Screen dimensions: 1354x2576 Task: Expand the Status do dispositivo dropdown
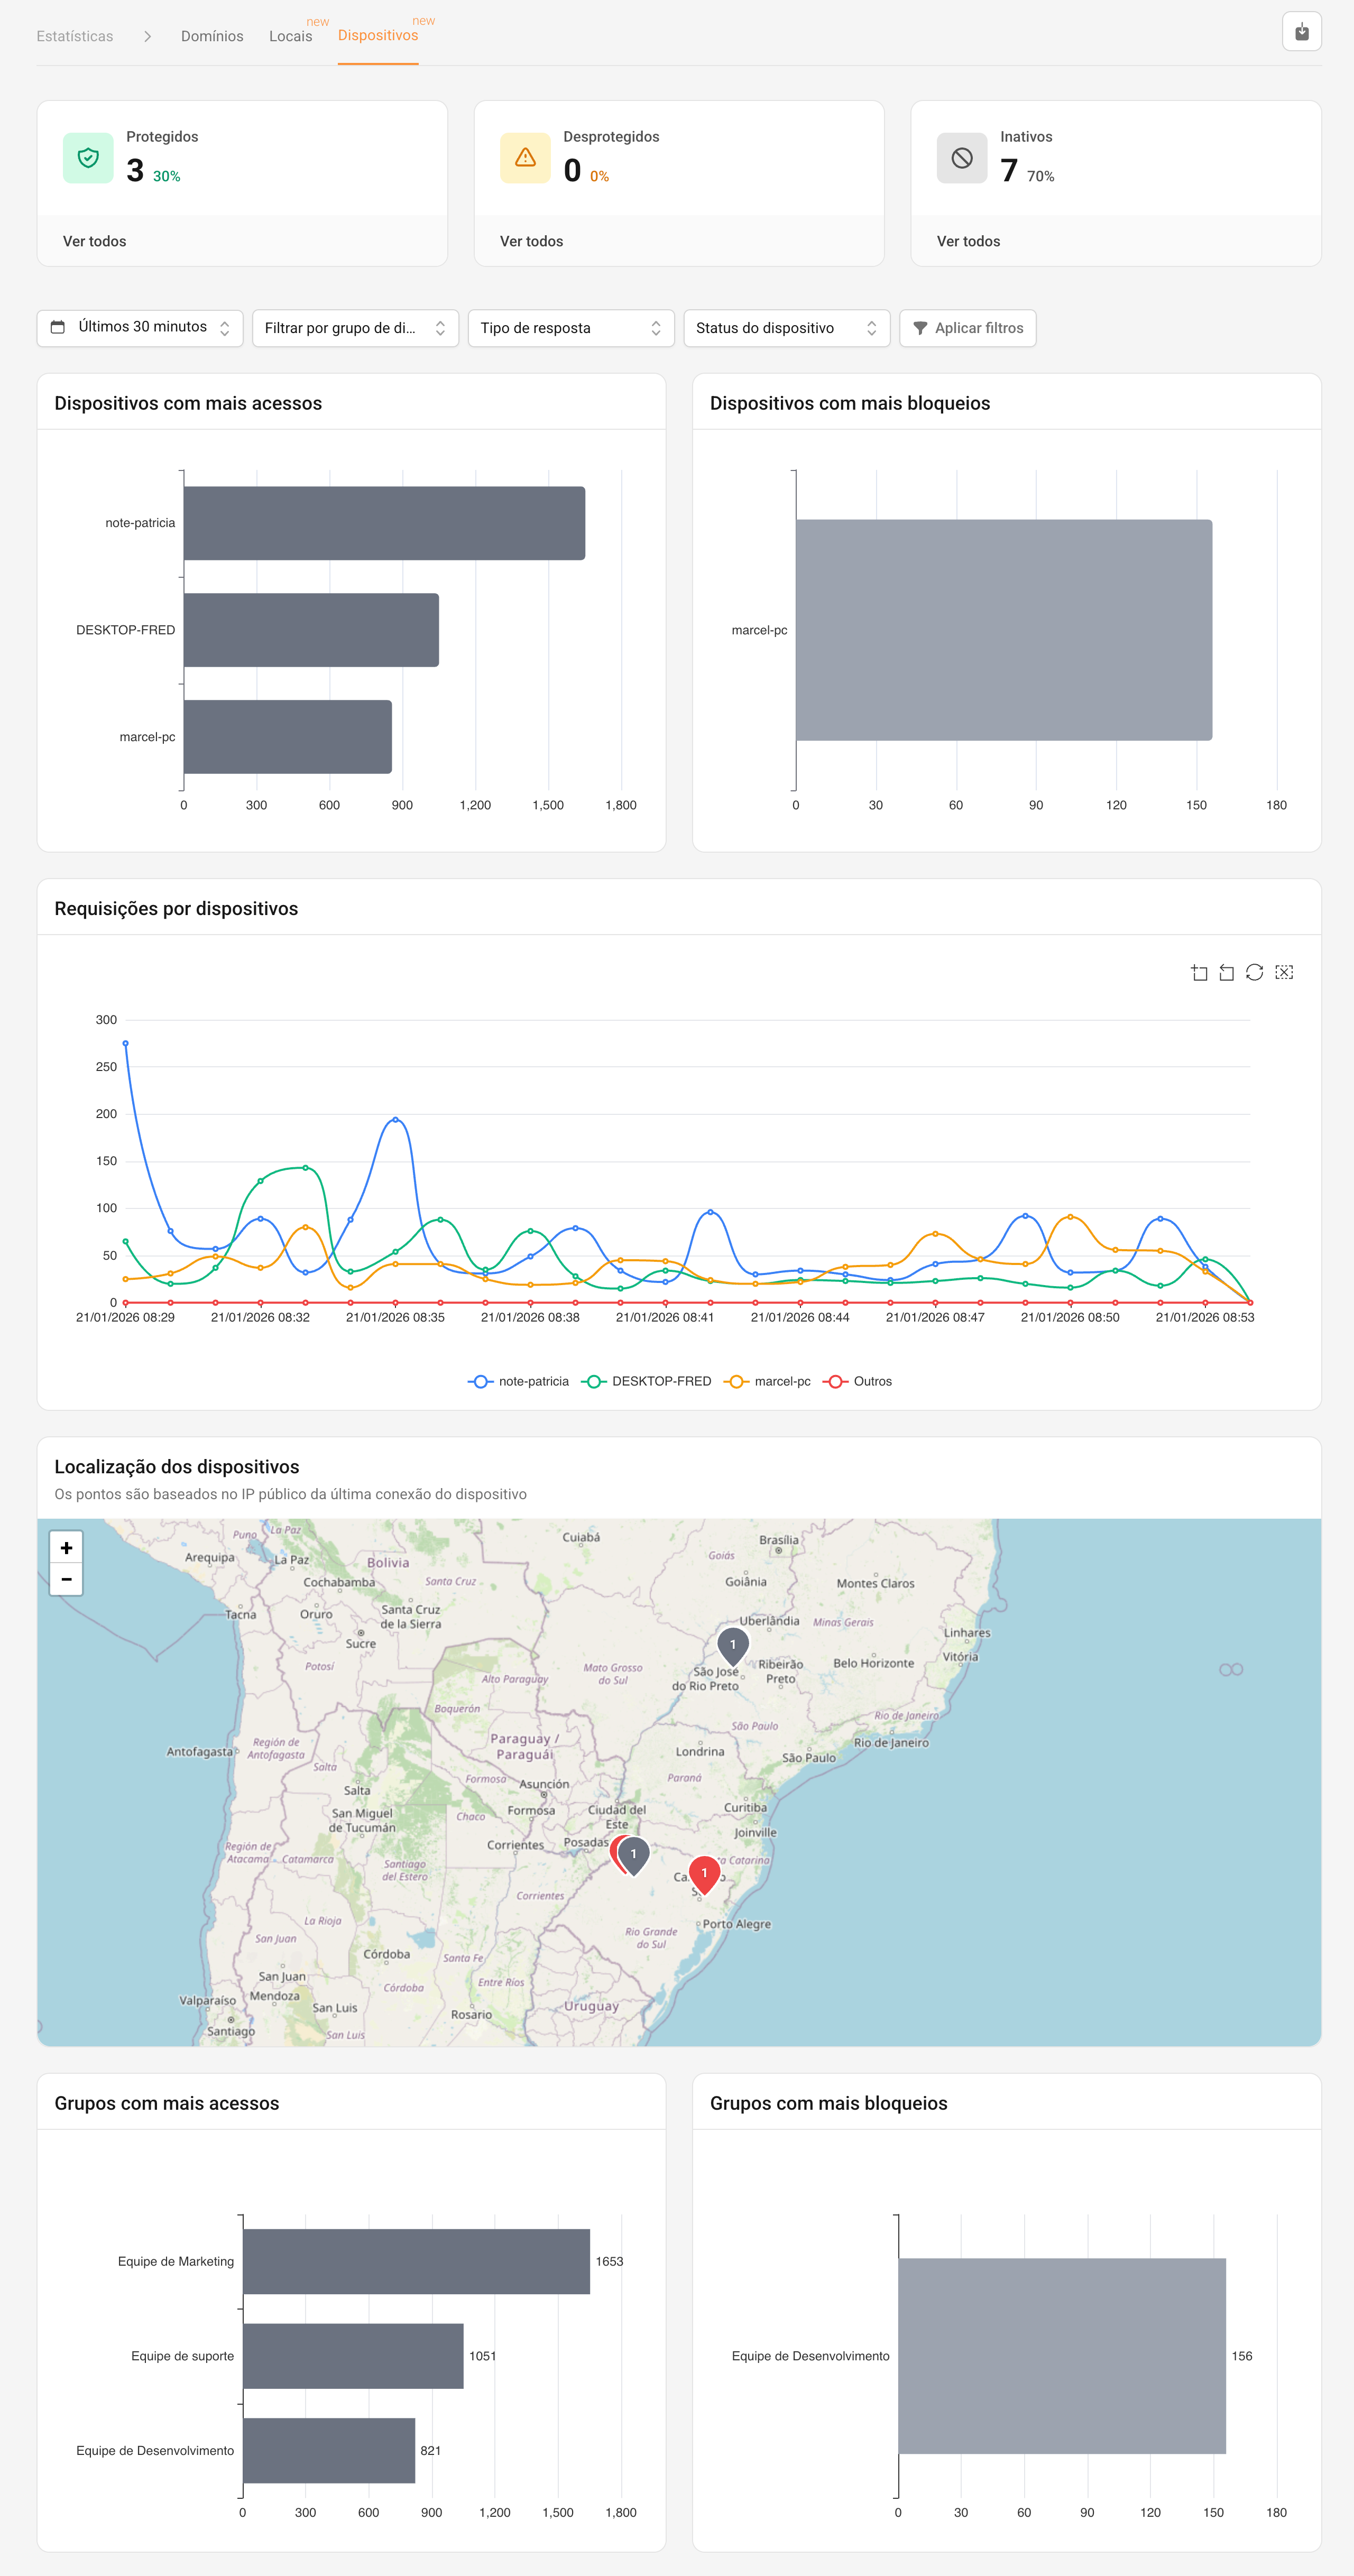(786, 328)
